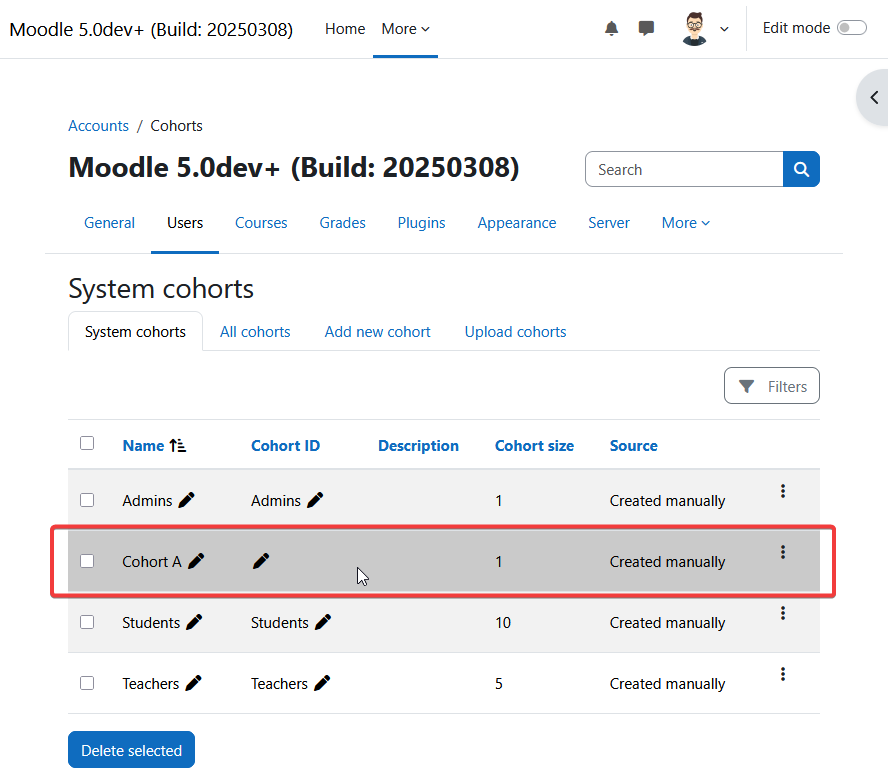Click the magnifying glass search button
Screen dimensions: 888x777
click(801, 169)
